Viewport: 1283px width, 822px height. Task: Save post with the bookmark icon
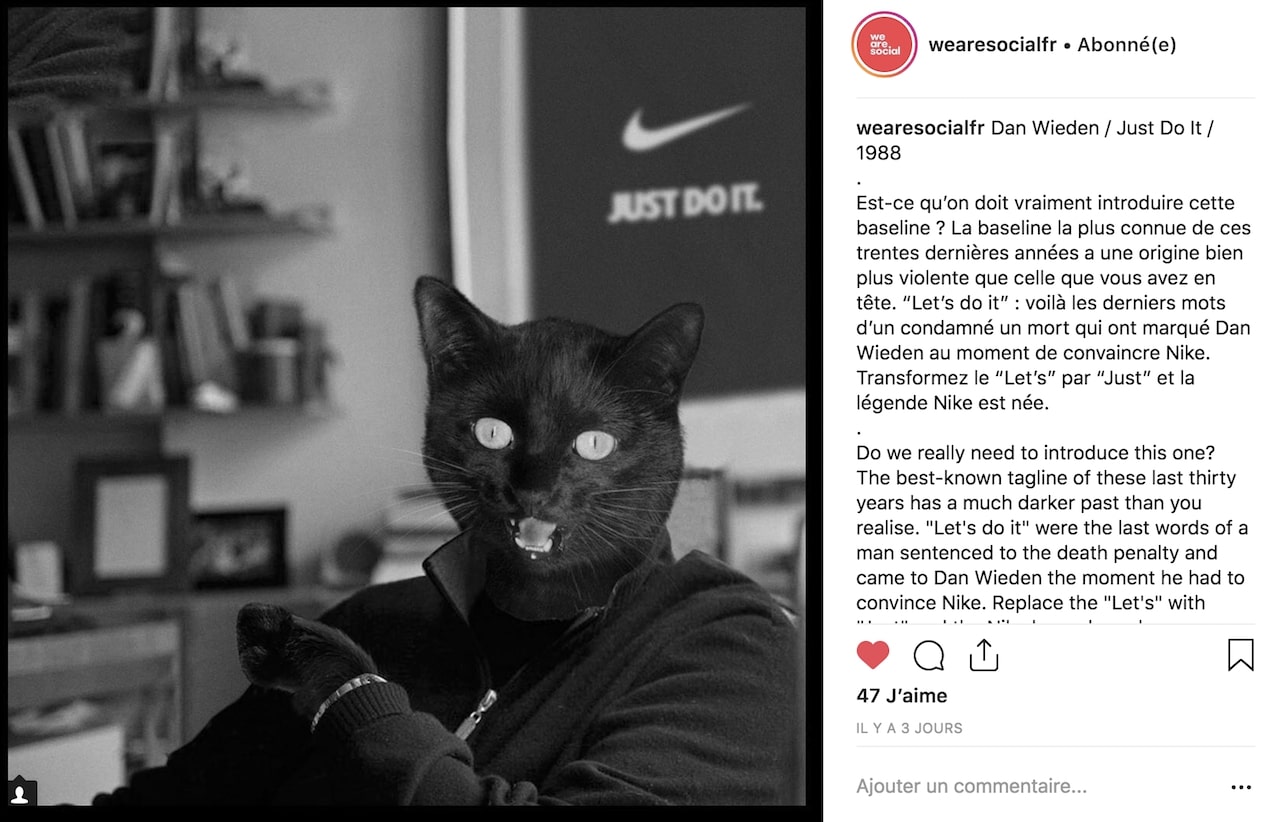[1240, 655]
